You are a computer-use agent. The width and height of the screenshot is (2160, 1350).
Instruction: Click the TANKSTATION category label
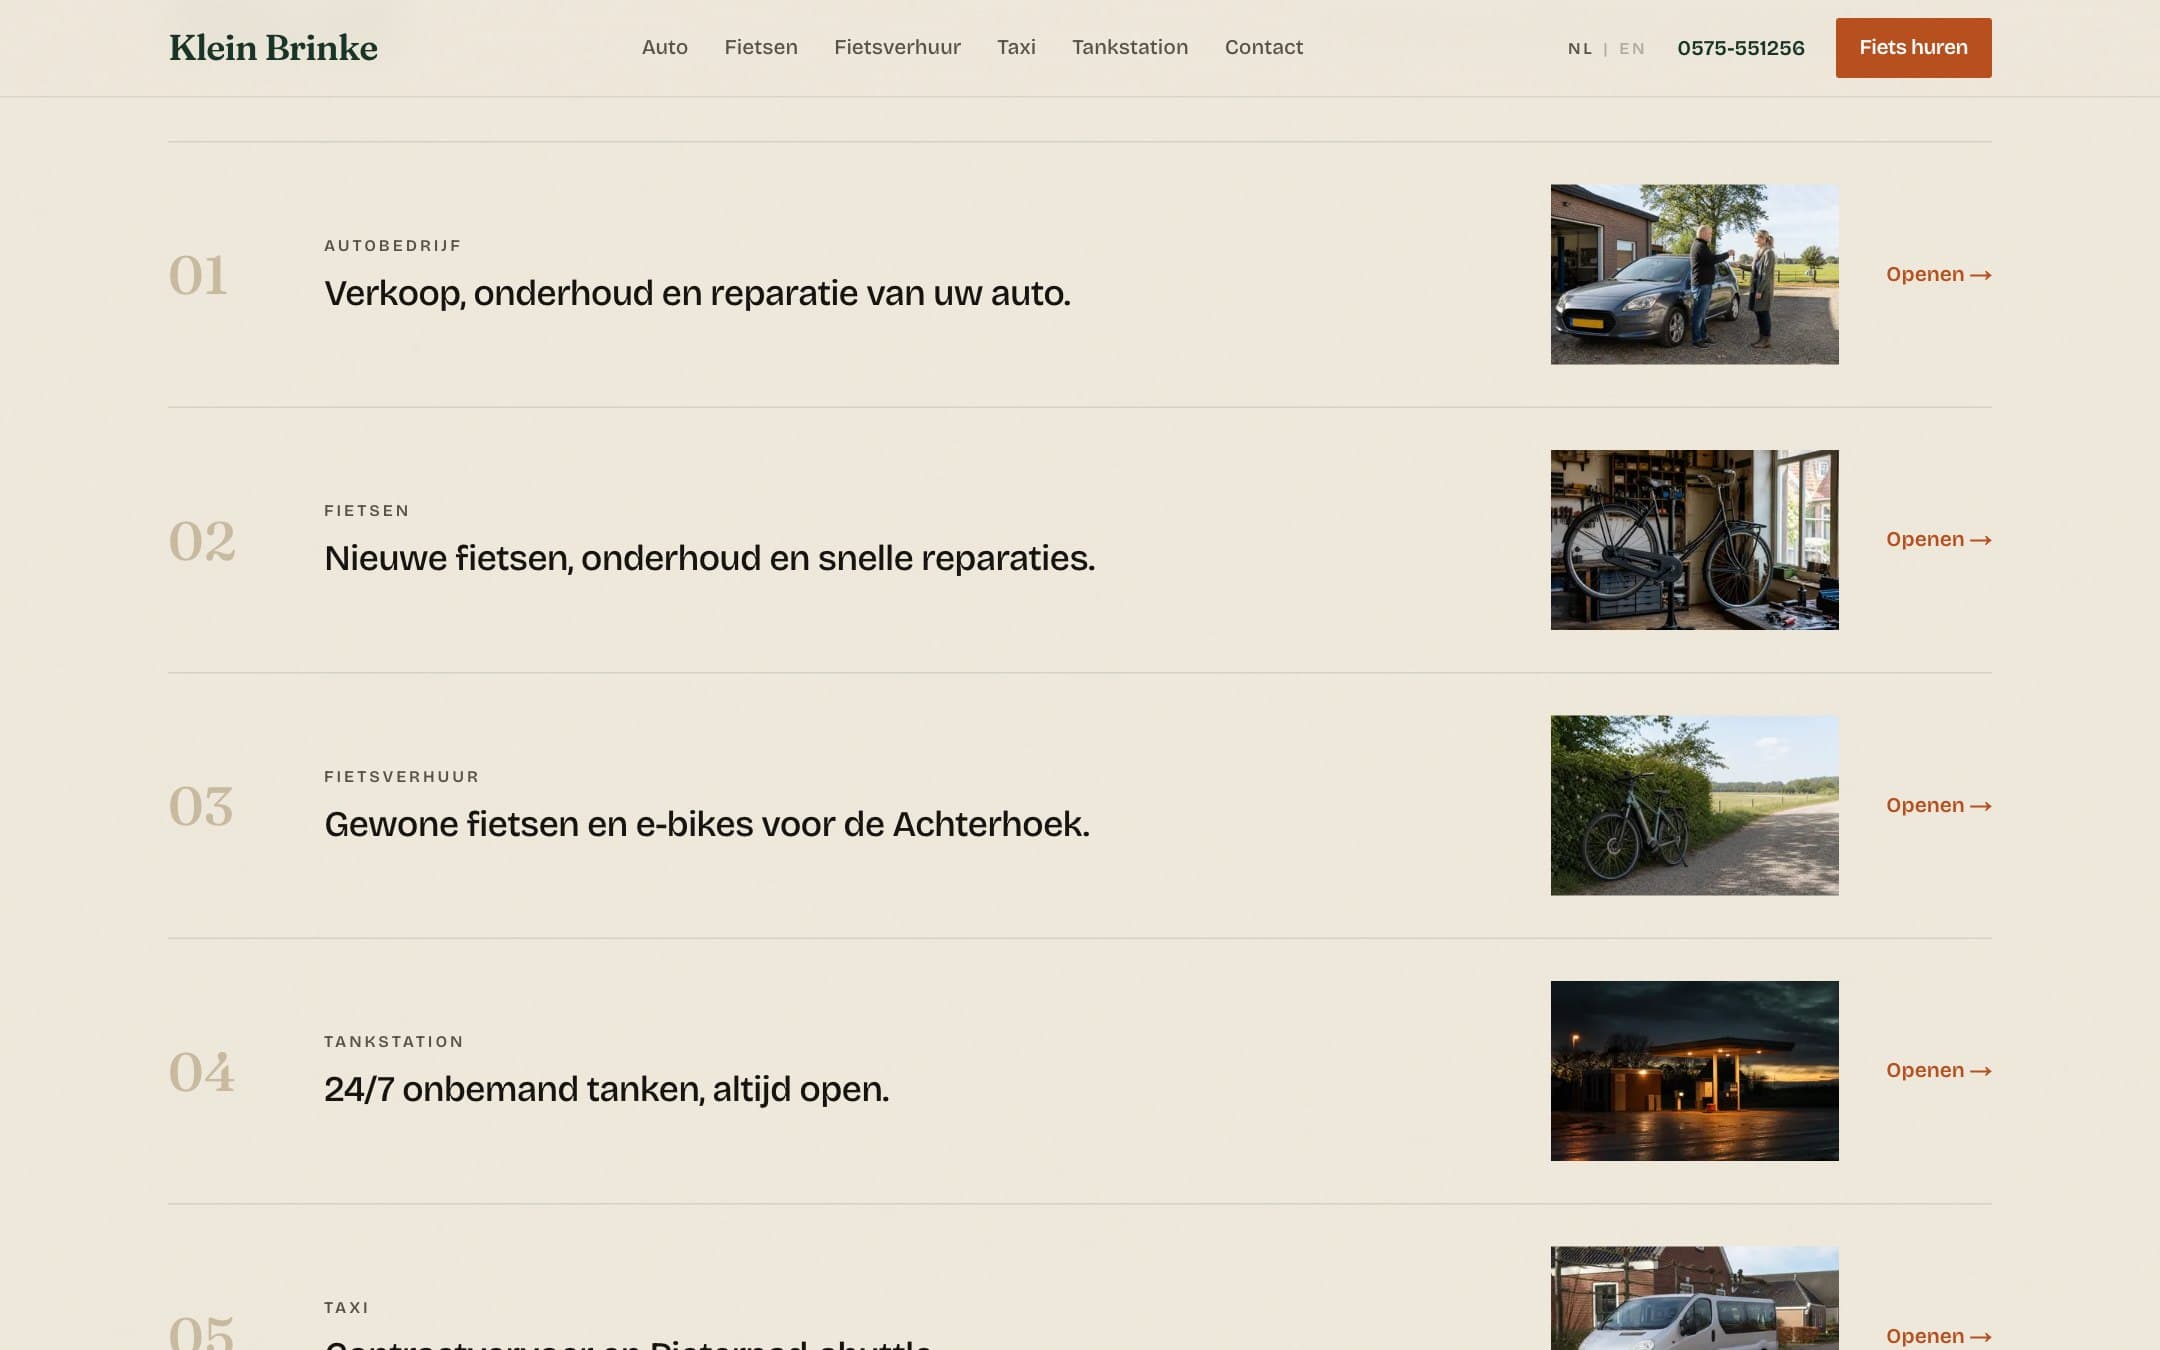(x=393, y=1041)
